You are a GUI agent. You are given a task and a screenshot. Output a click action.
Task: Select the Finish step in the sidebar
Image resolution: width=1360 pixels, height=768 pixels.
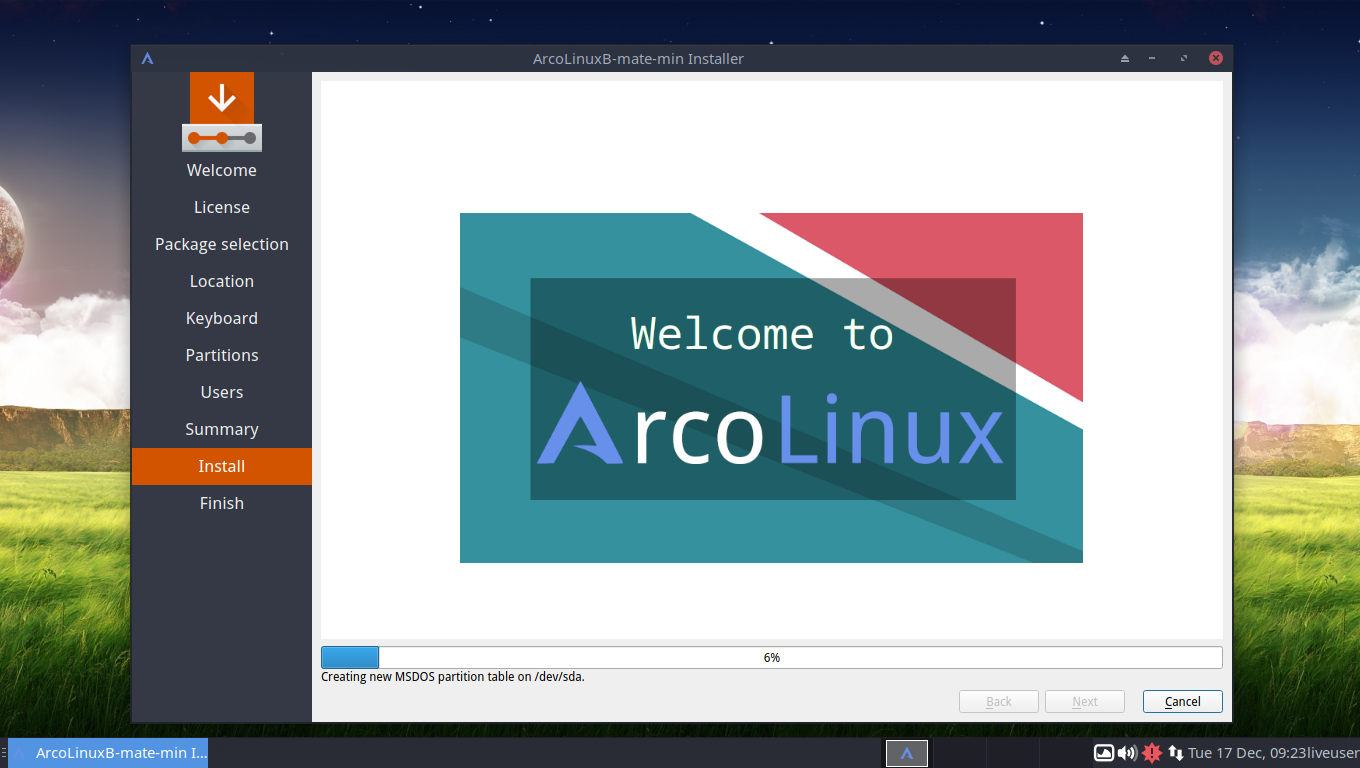[x=222, y=503]
